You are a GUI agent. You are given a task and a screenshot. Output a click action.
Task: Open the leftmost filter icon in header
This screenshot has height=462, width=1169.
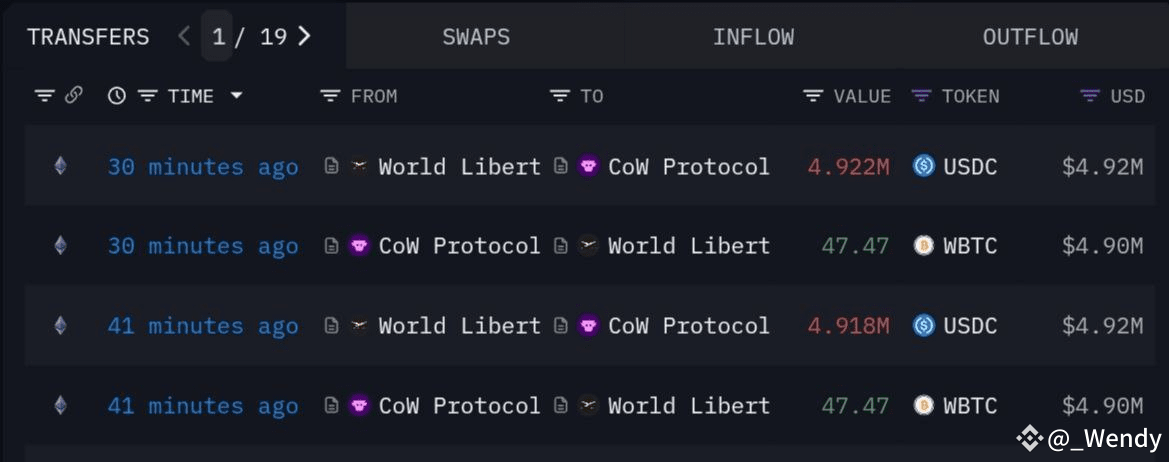point(44,96)
